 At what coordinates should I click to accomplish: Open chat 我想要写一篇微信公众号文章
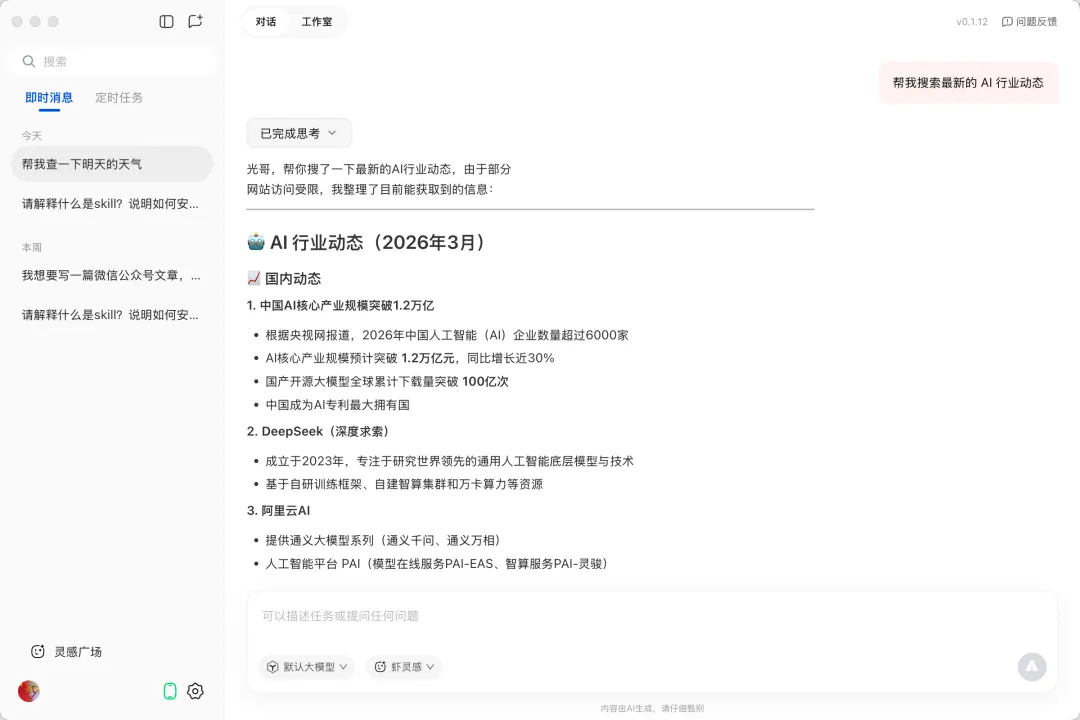pos(112,276)
